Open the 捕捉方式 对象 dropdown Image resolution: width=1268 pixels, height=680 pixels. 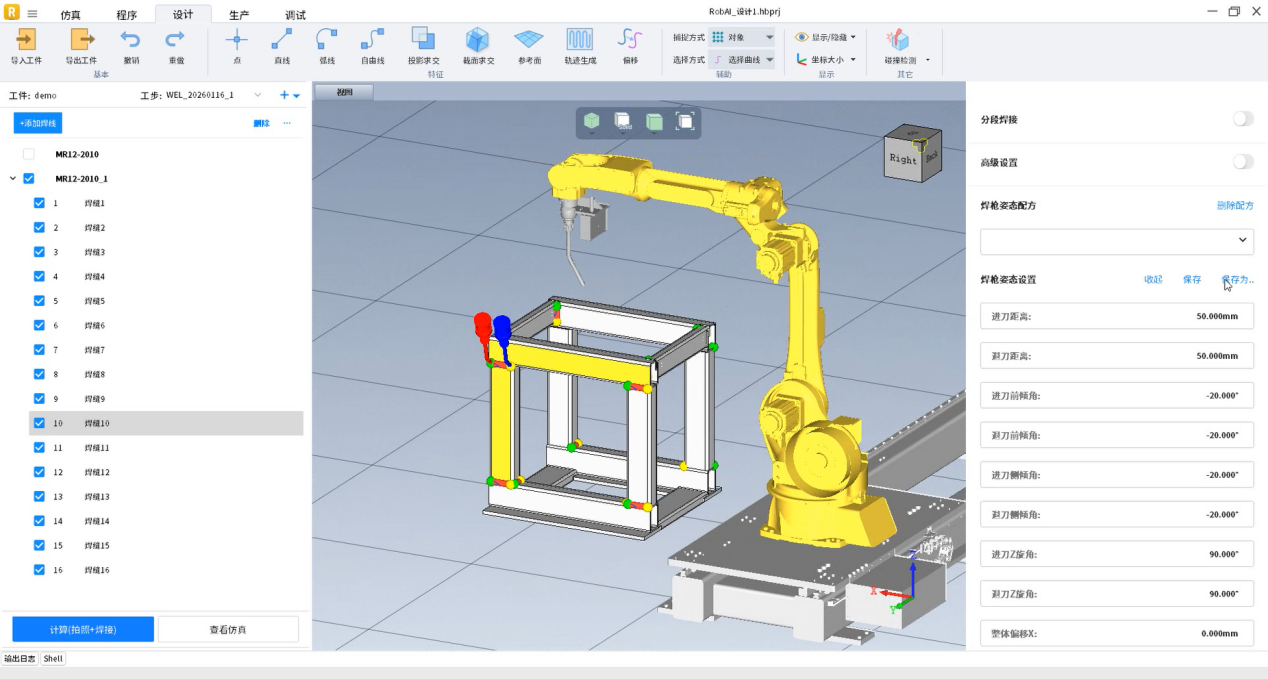(741, 37)
